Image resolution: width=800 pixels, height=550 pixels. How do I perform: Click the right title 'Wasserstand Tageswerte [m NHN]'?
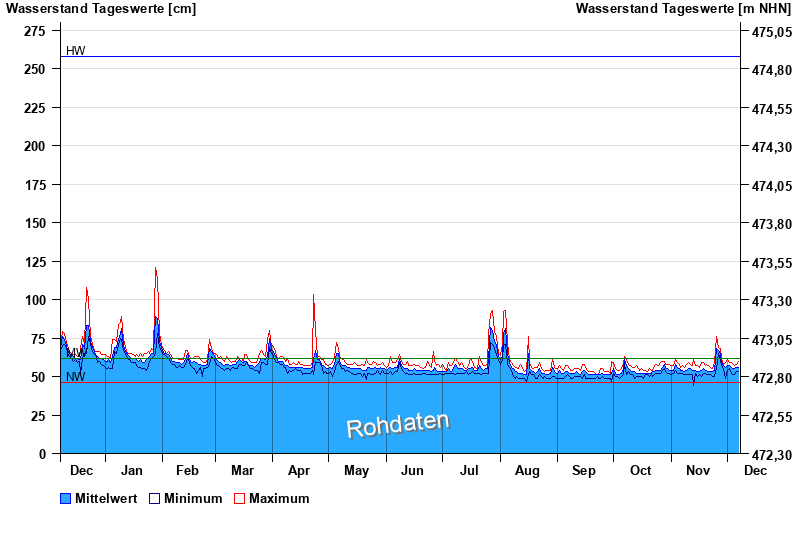pos(684,9)
